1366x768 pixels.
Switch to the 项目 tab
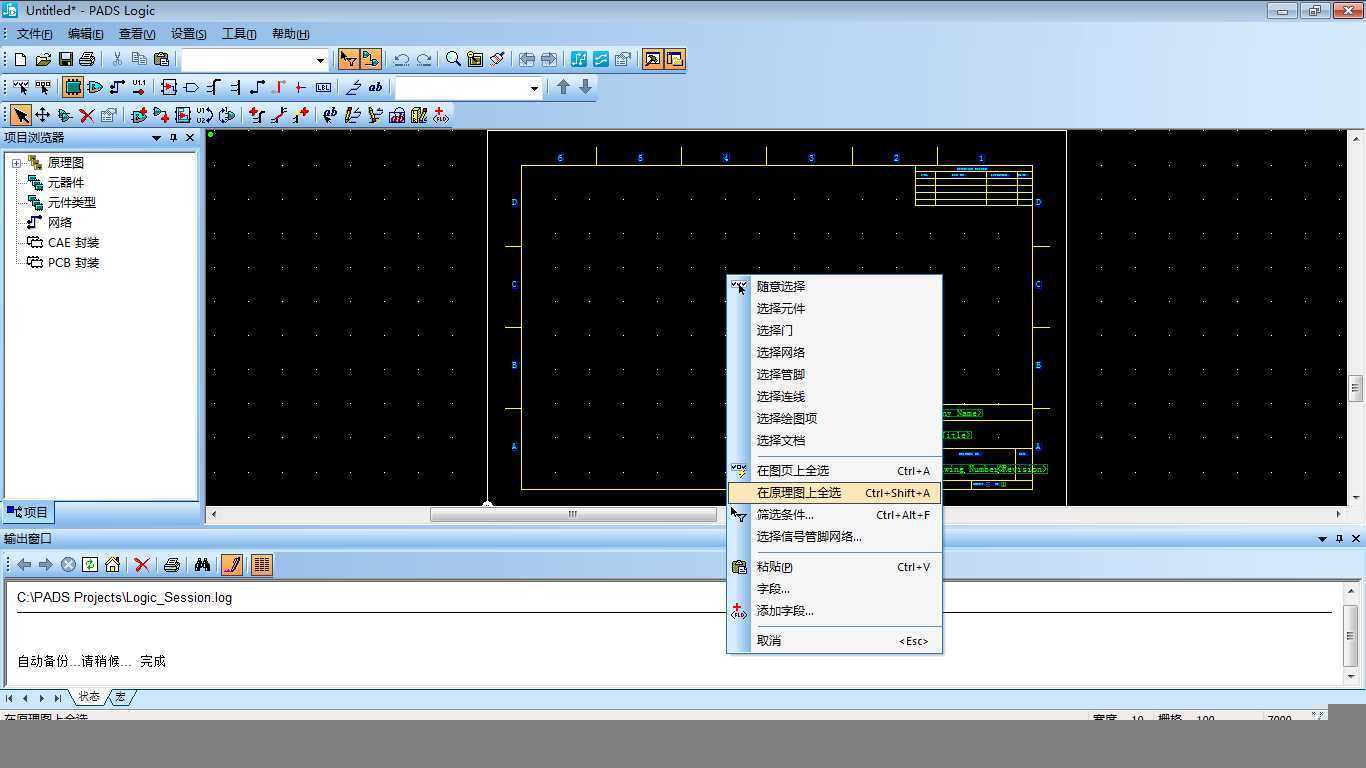(x=27, y=512)
